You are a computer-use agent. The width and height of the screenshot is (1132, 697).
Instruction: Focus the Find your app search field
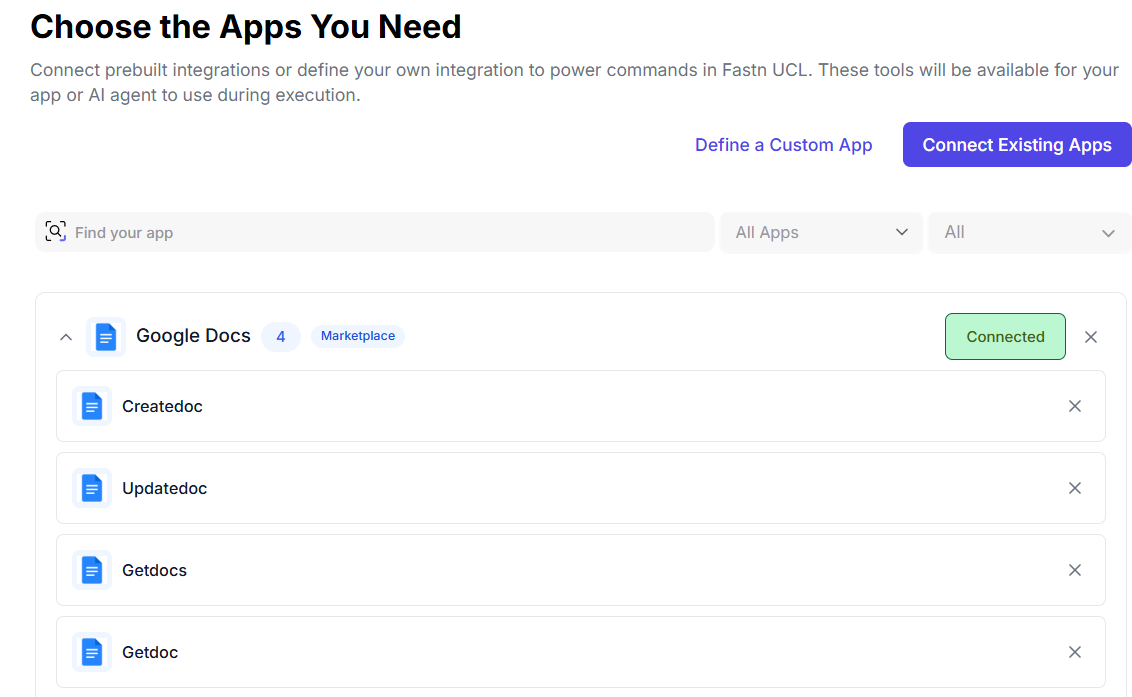[375, 233]
